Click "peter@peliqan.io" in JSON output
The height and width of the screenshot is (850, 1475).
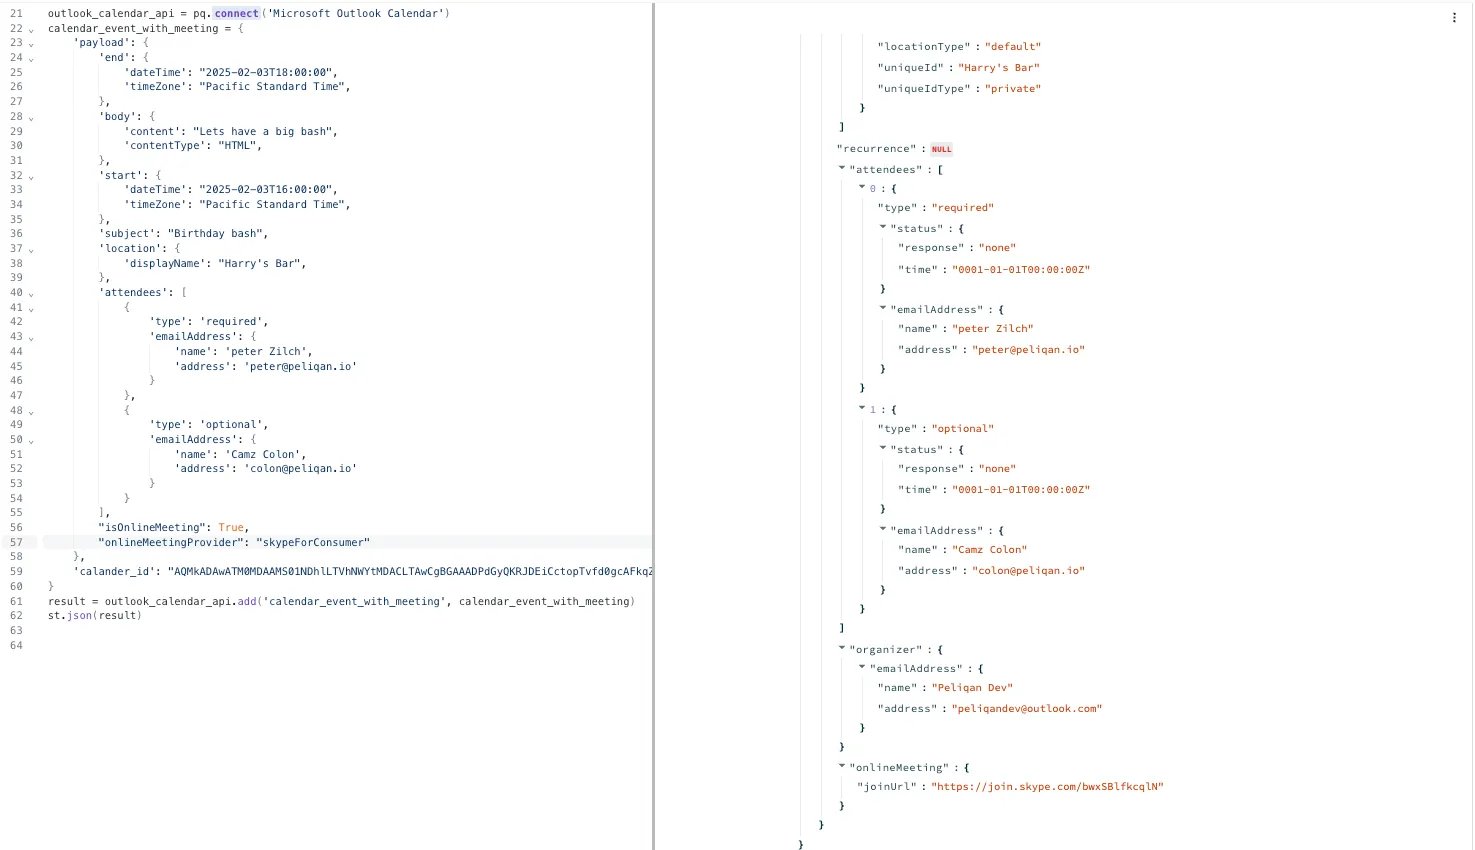pyautogui.click(x=1029, y=350)
